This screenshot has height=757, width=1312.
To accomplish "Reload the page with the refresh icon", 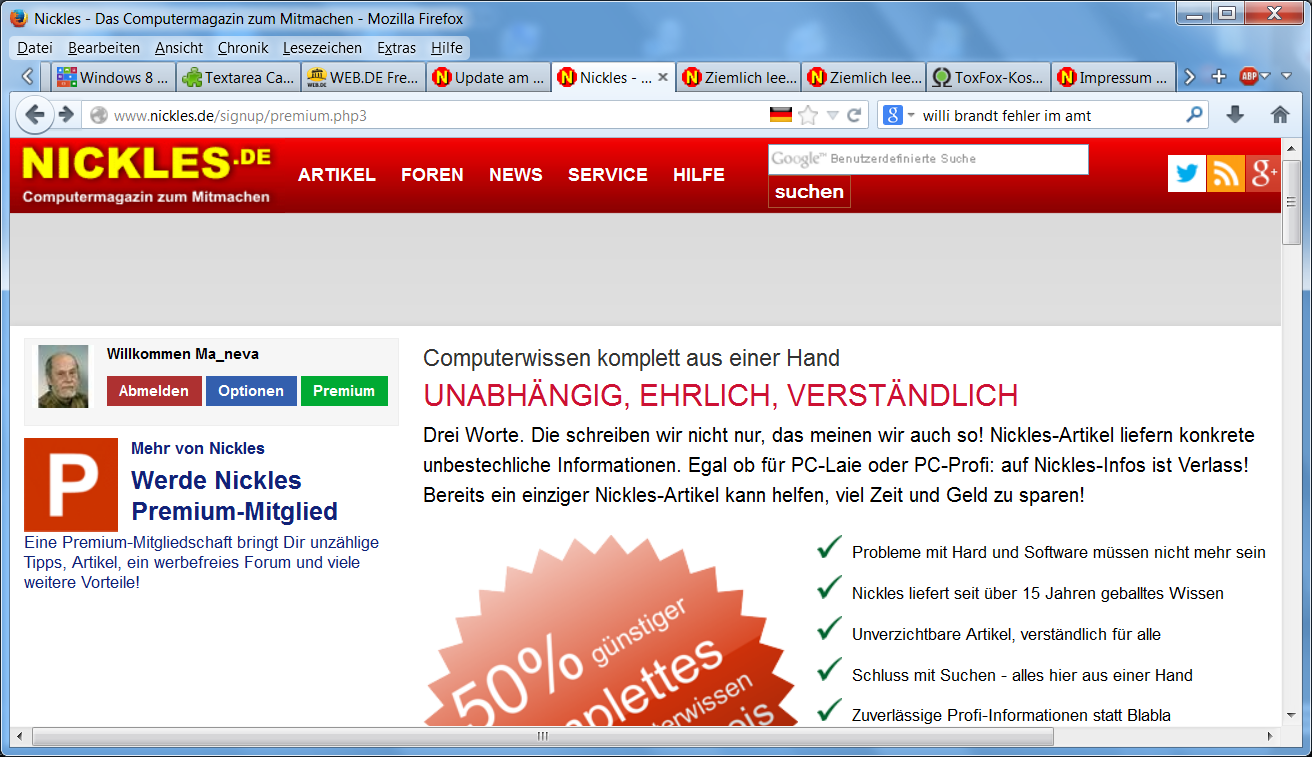I will [854, 115].
